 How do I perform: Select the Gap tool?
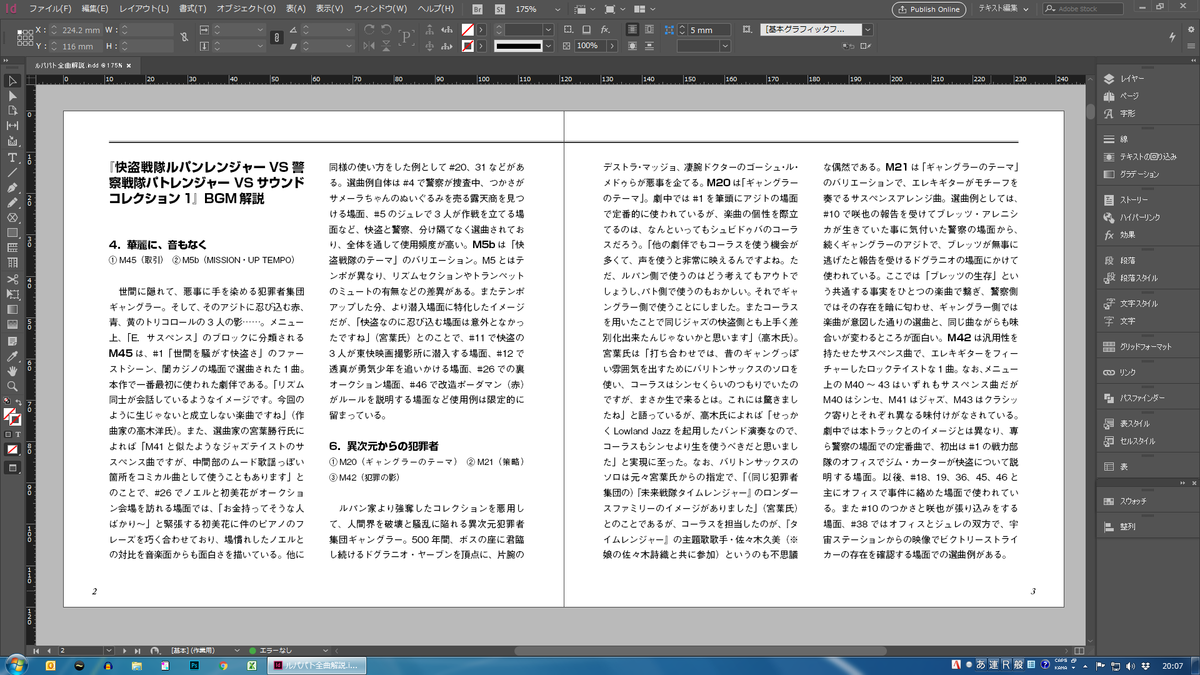(13, 126)
